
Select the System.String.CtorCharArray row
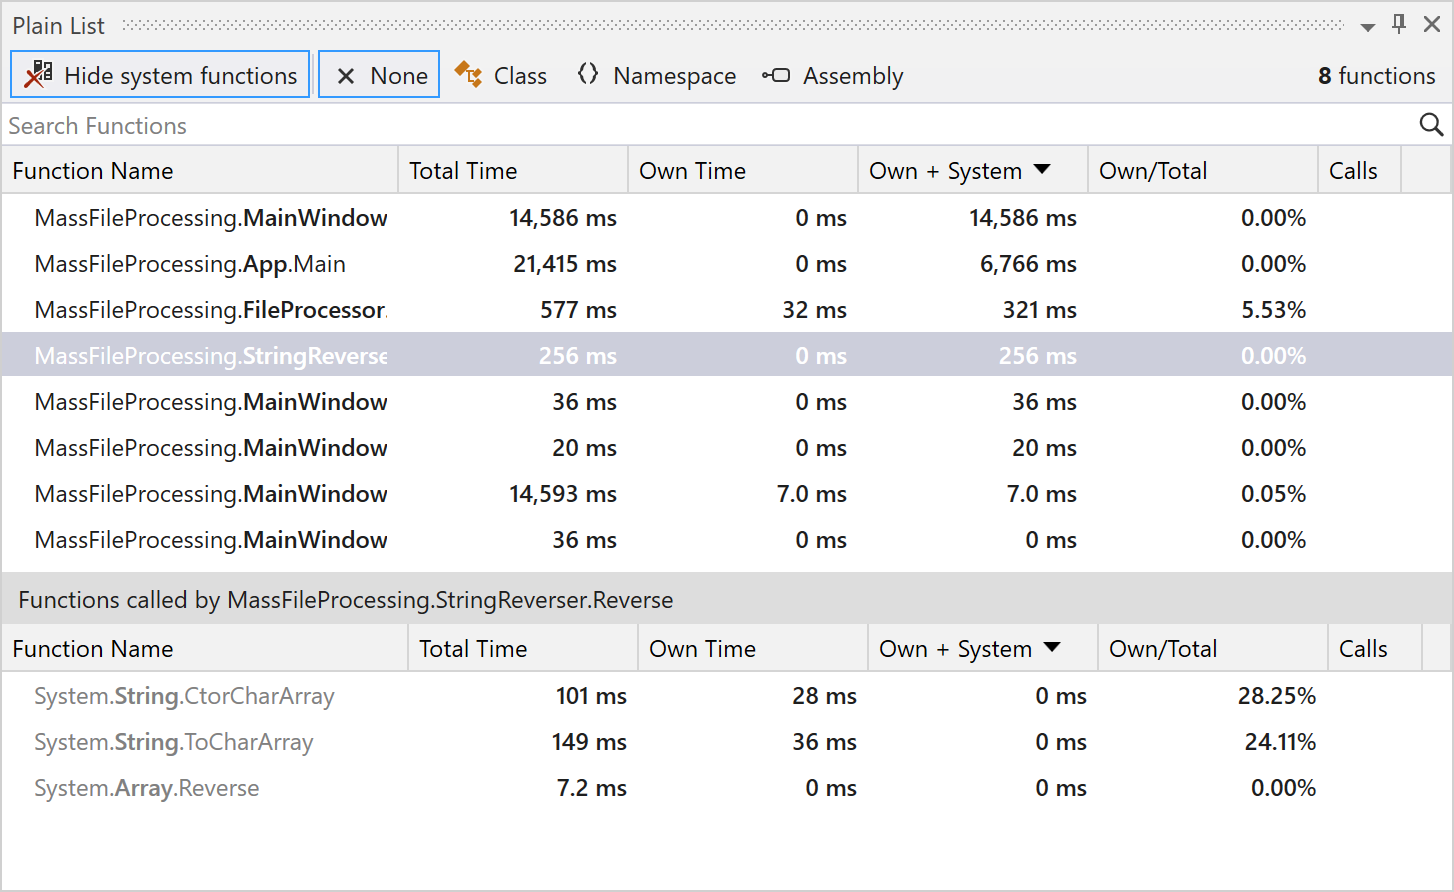coord(184,696)
